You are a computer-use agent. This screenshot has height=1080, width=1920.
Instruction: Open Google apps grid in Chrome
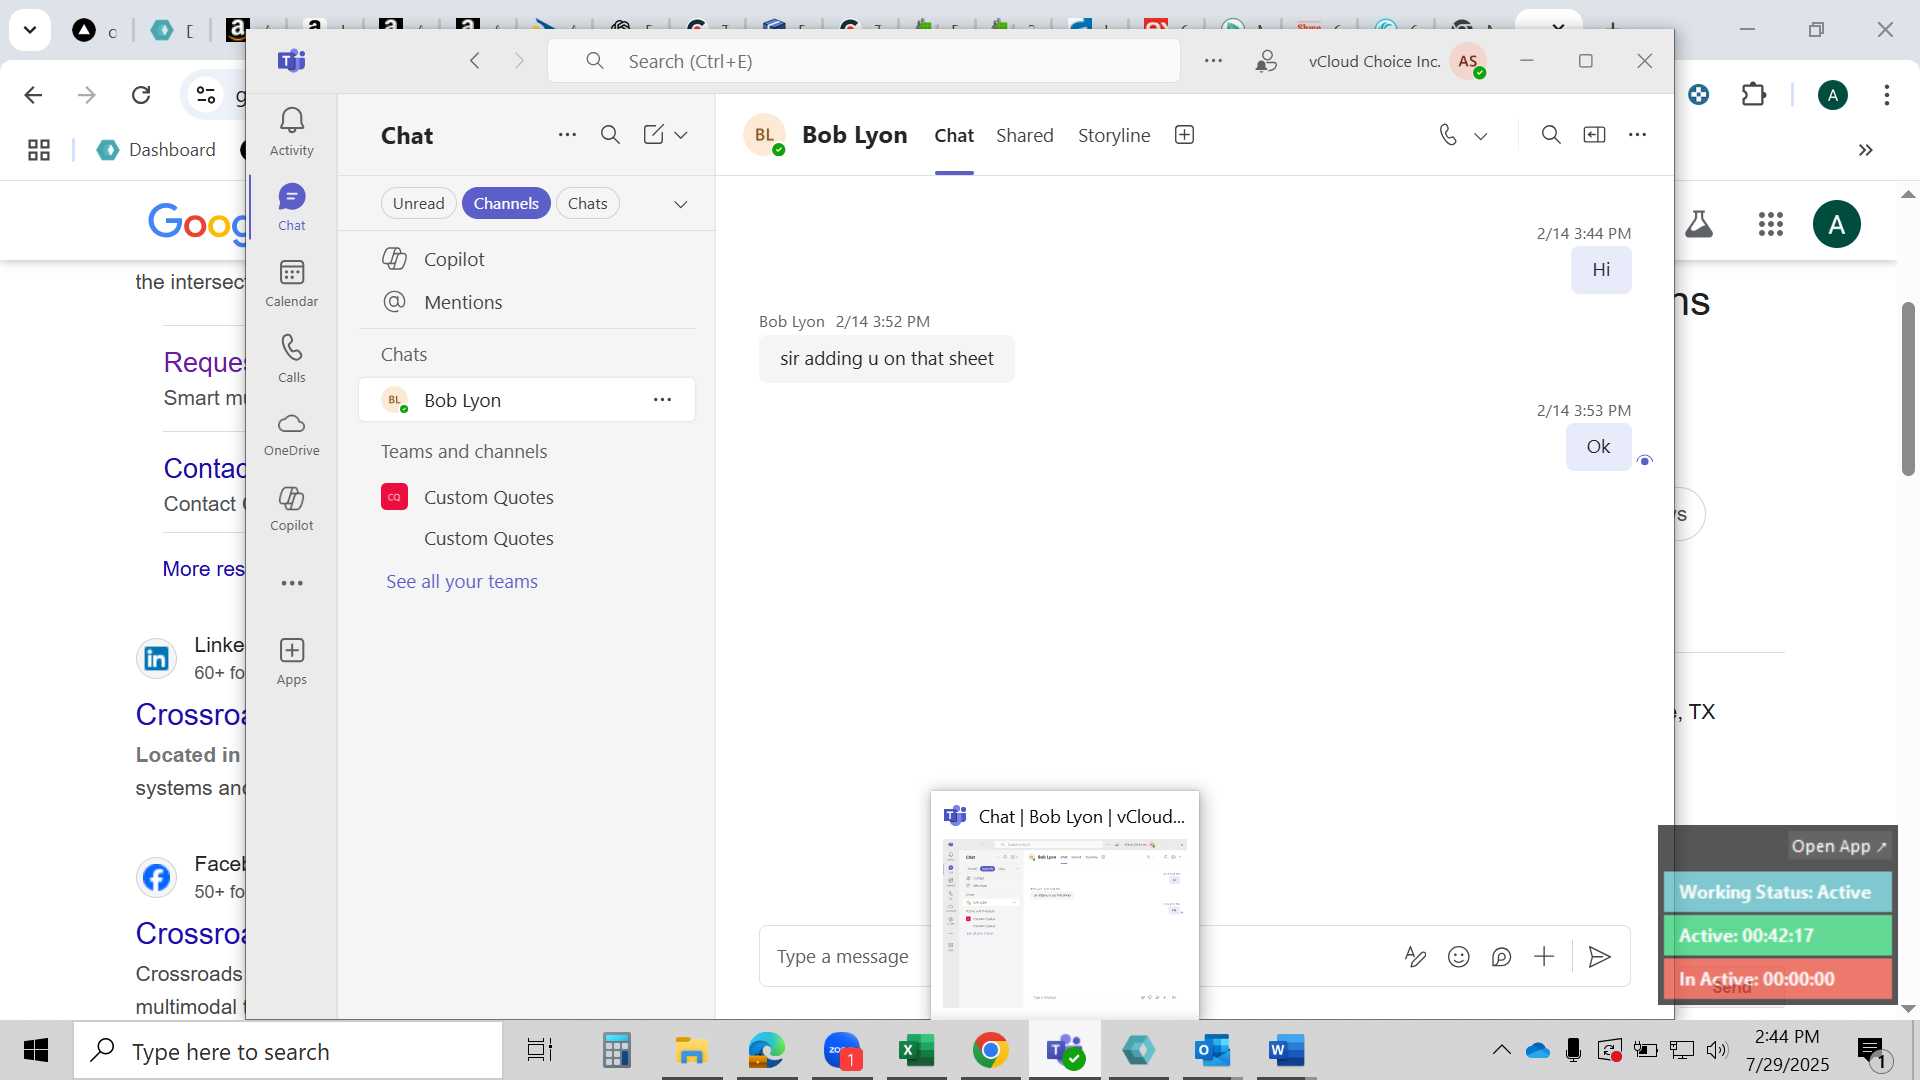1770,224
